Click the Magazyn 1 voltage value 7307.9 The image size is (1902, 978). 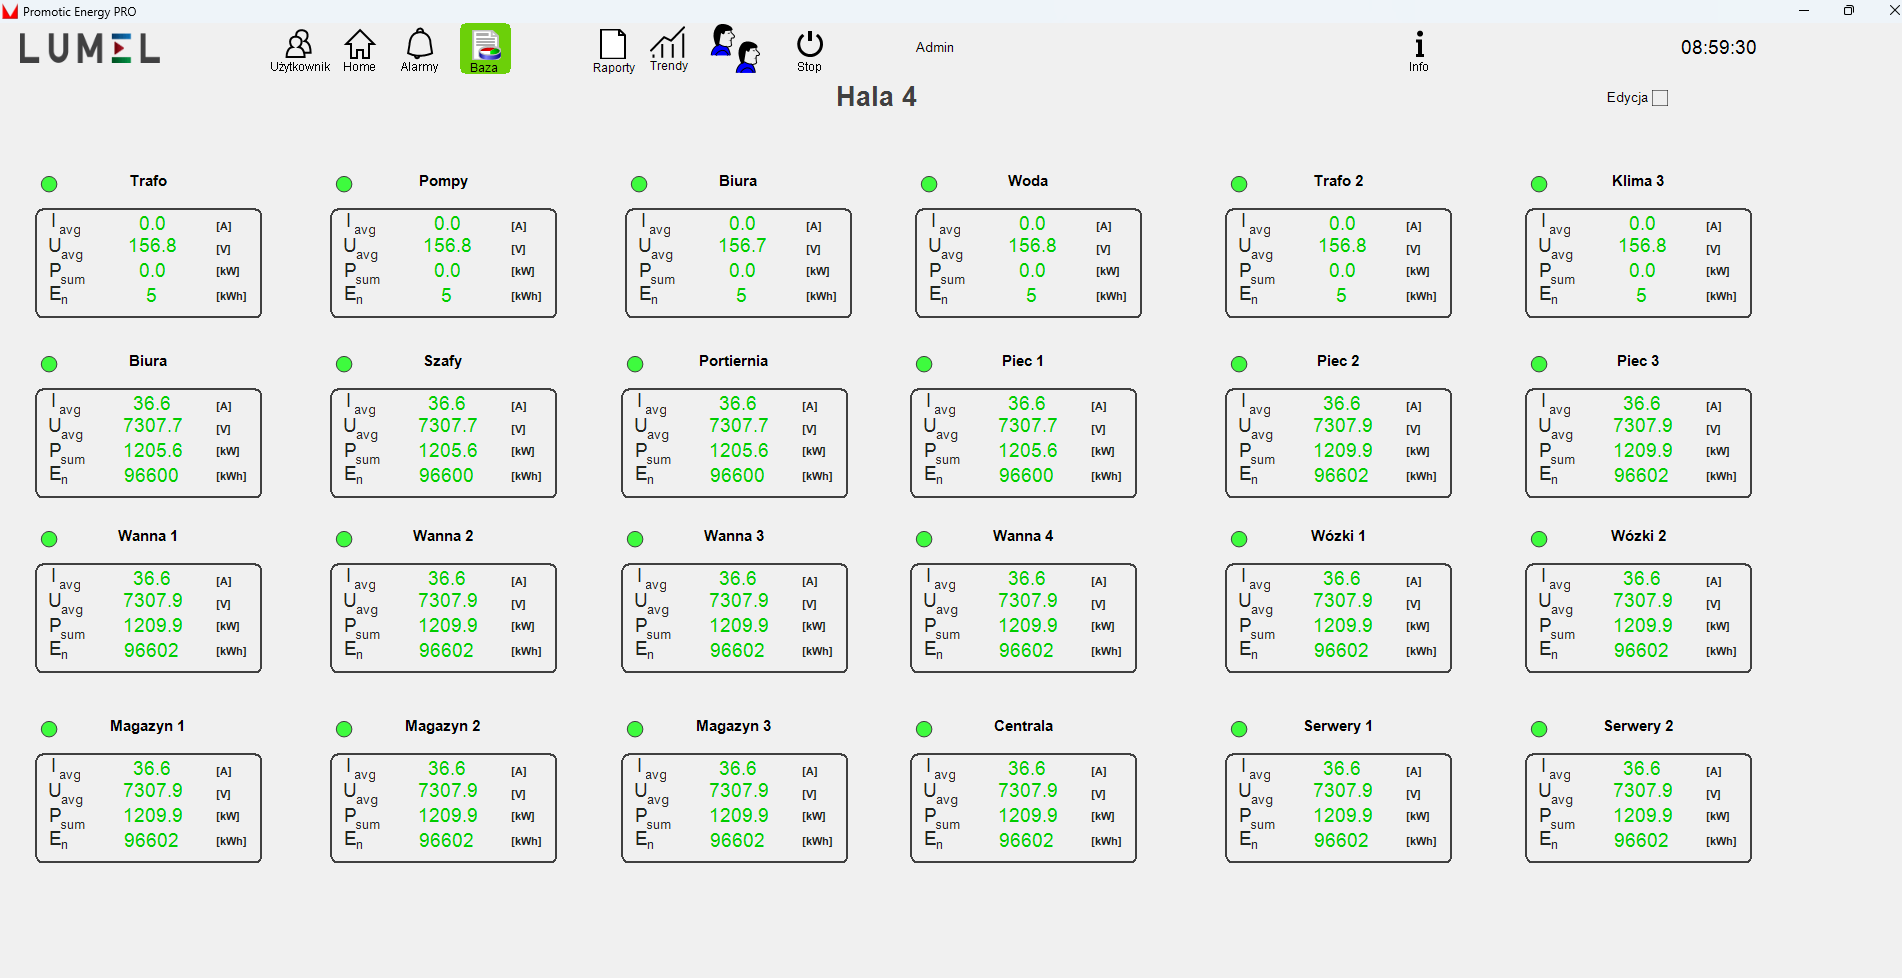[x=152, y=790]
